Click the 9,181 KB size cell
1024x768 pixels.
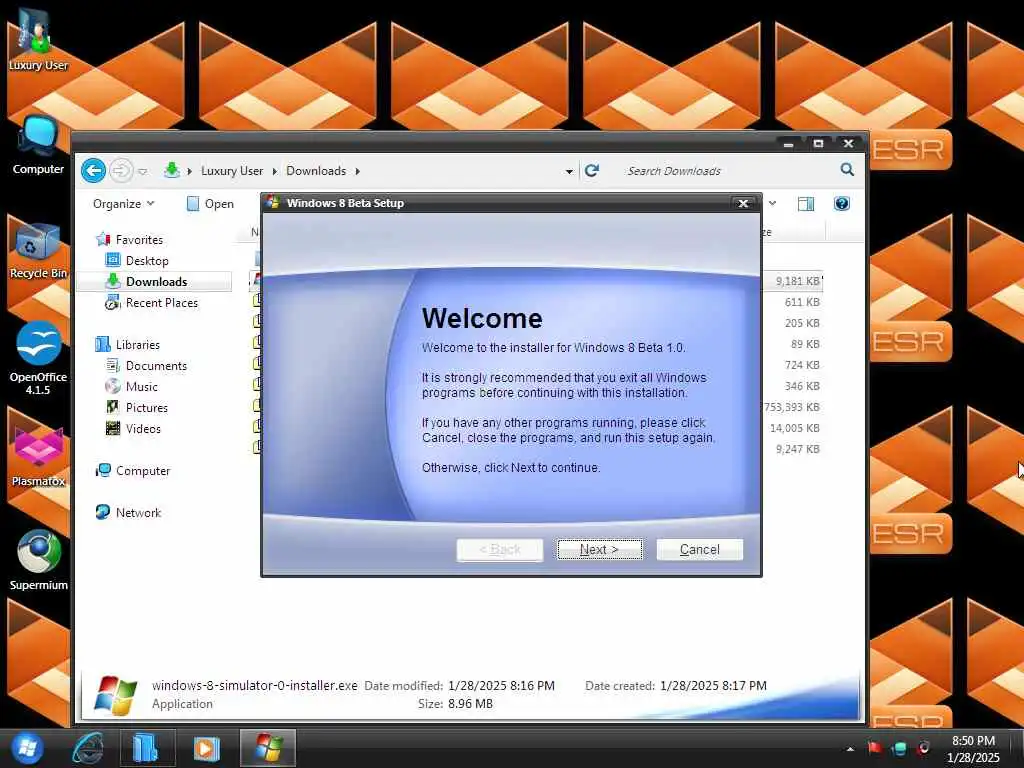coord(797,281)
